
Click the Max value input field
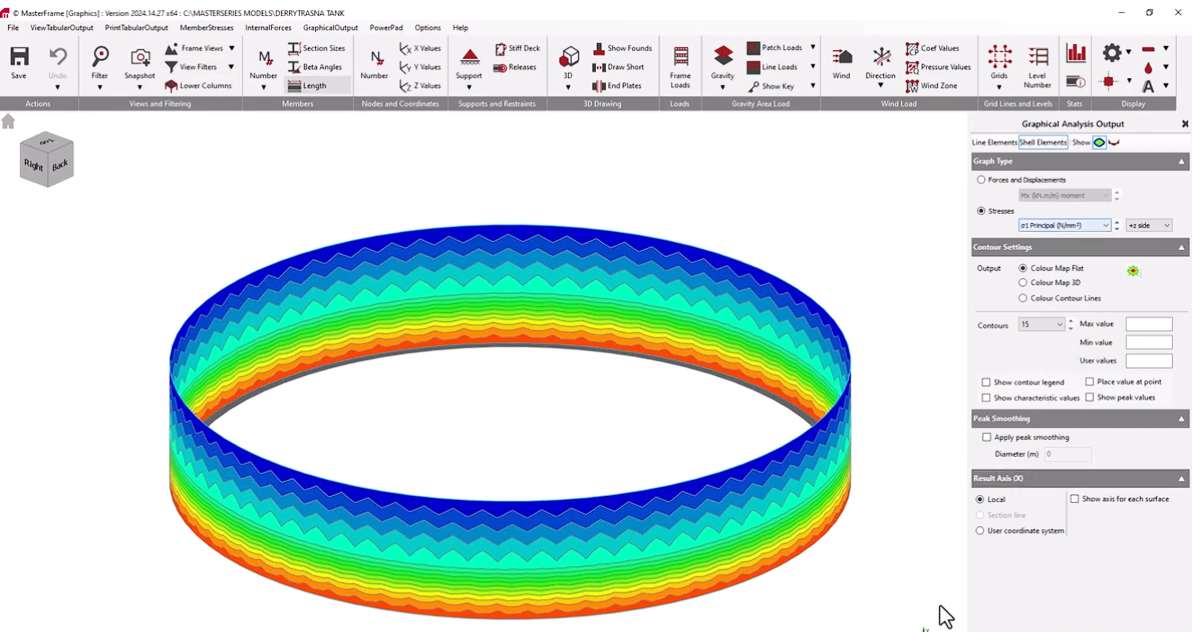click(x=1148, y=324)
